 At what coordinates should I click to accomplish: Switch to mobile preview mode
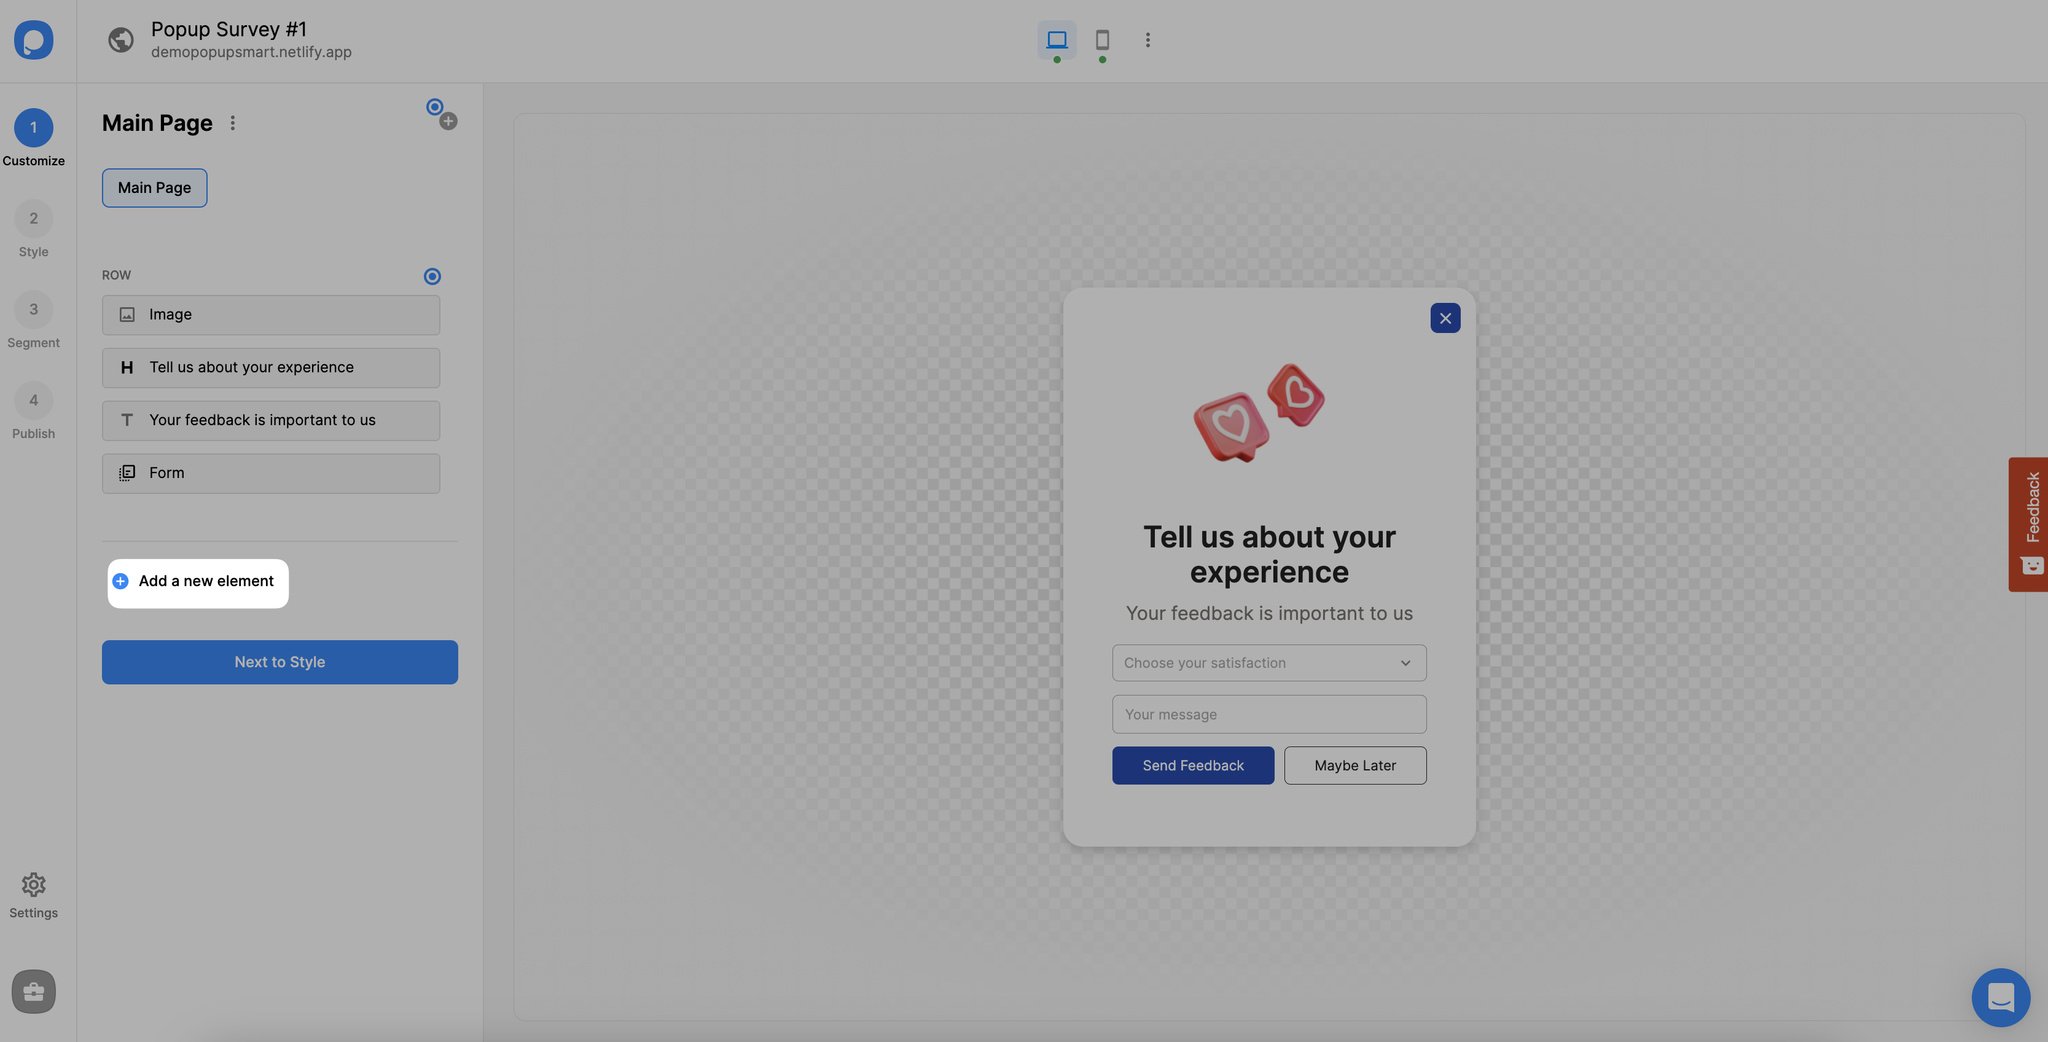tap(1103, 40)
